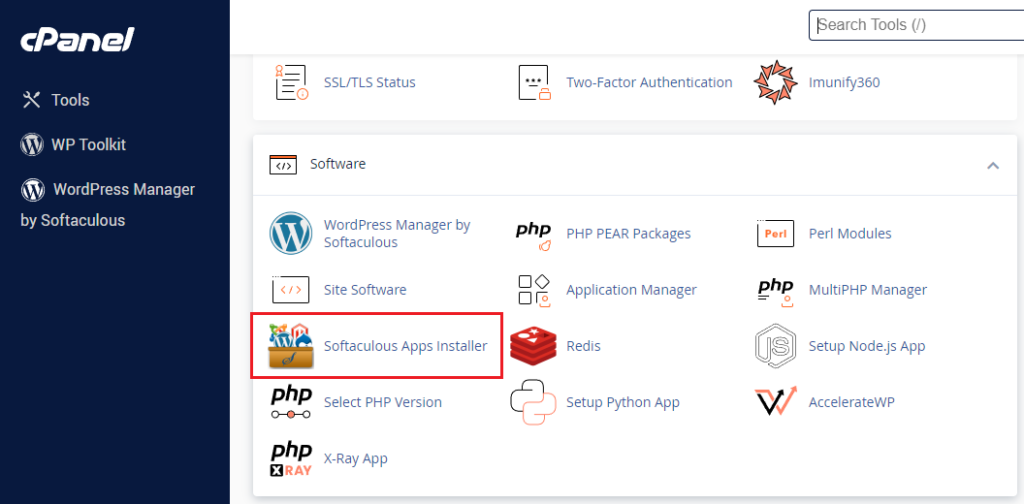Select the Setup Python App icon
Viewport: 1024px width, 504px height.
click(533, 402)
